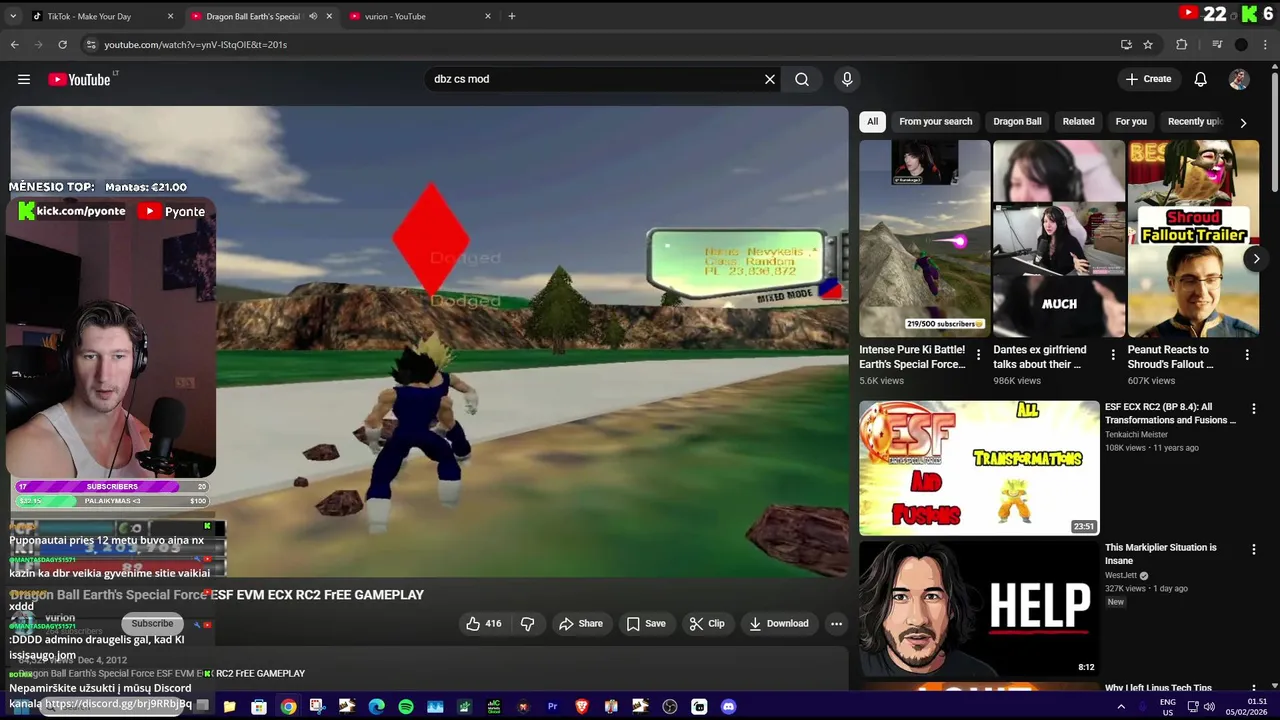Advance the Shorts shelf with arrow
1280x720 pixels.
coord(1256,258)
